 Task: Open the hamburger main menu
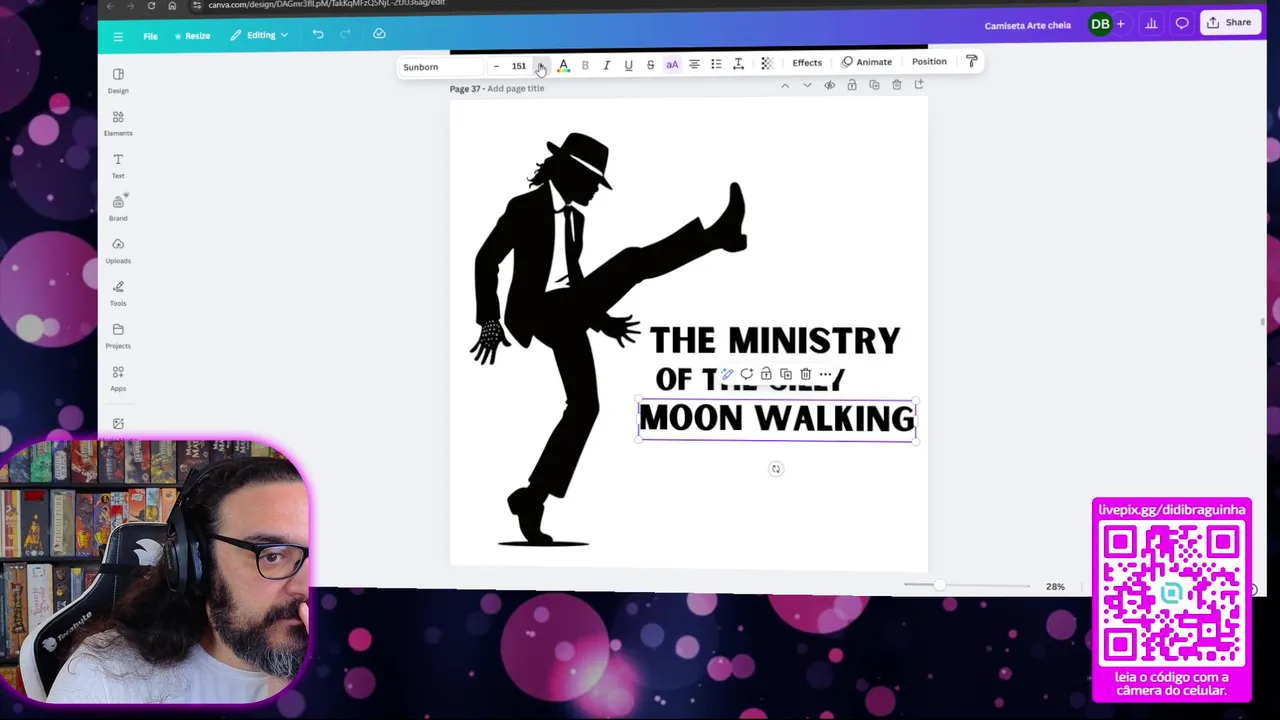118,36
